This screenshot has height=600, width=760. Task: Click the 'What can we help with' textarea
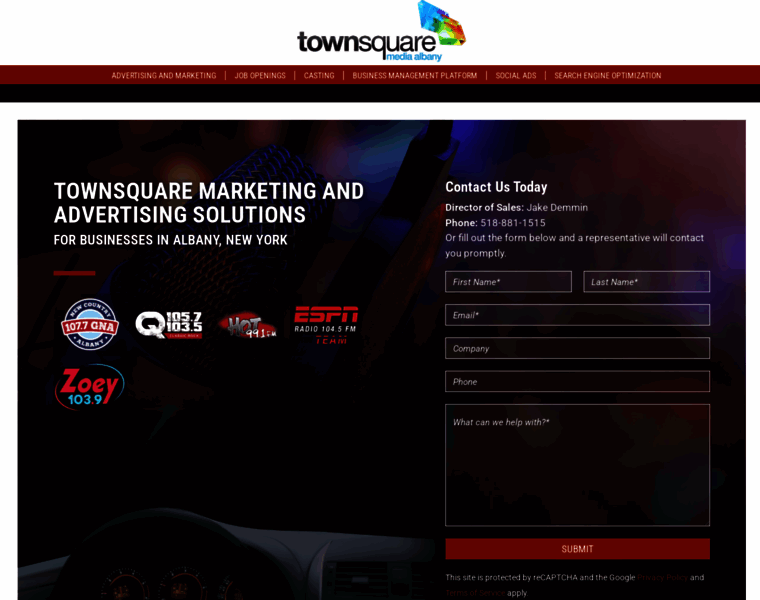577,465
